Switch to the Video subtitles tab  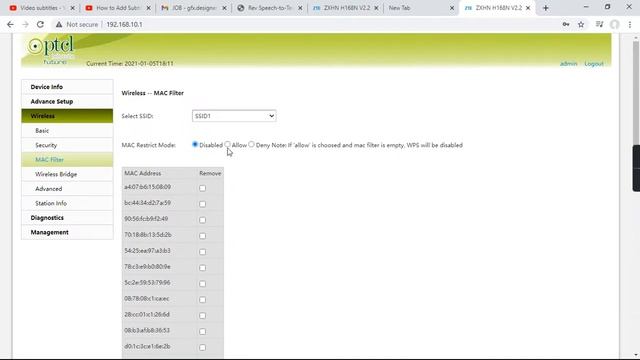point(42,8)
